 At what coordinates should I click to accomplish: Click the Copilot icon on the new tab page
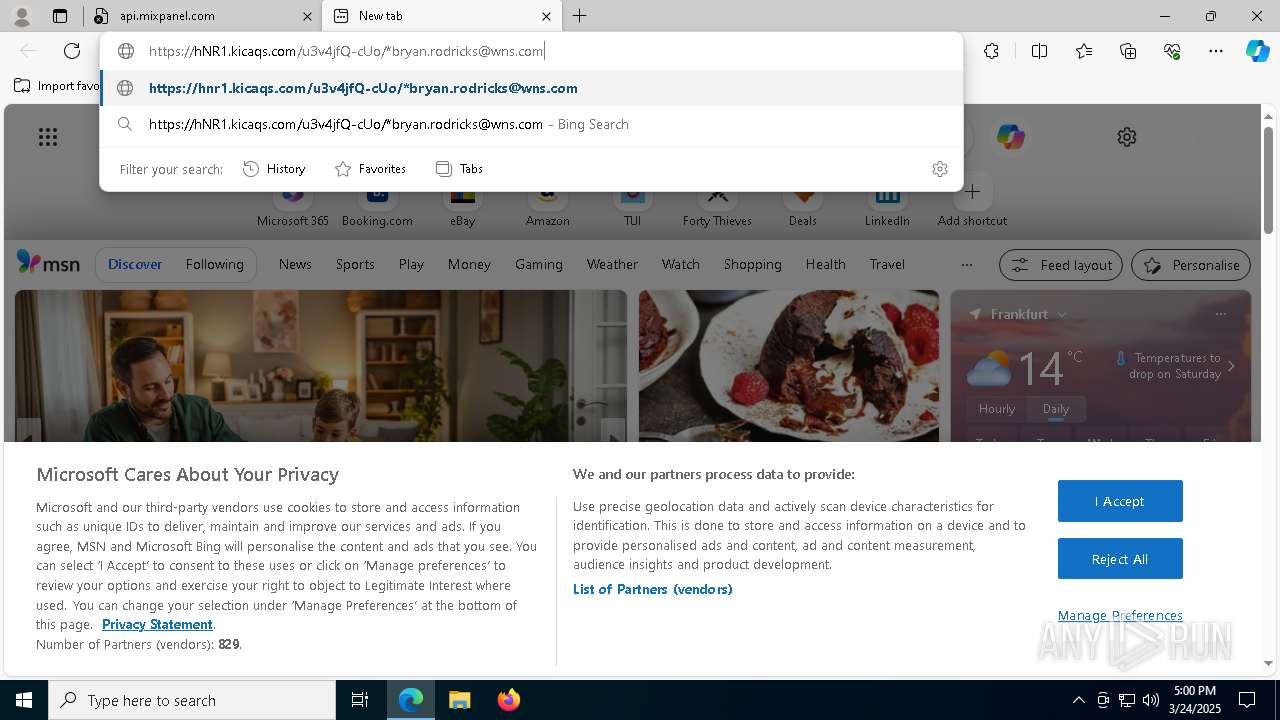[x=1010, y=137]
